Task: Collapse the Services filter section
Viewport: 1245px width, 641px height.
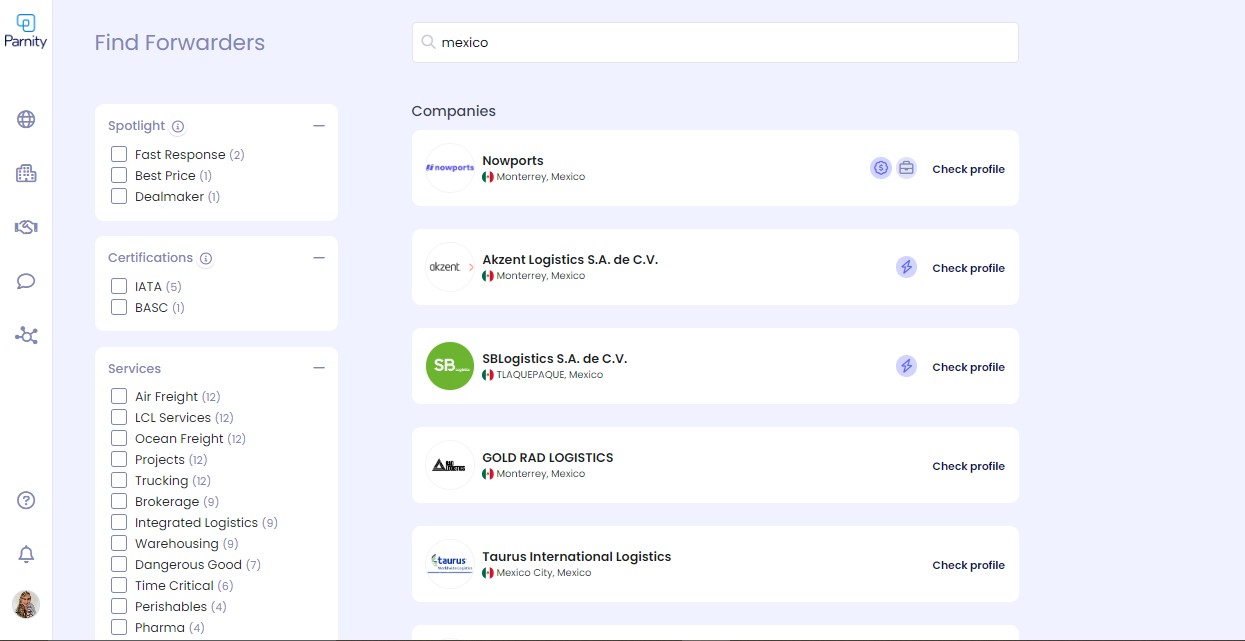Action: (319, 368)
